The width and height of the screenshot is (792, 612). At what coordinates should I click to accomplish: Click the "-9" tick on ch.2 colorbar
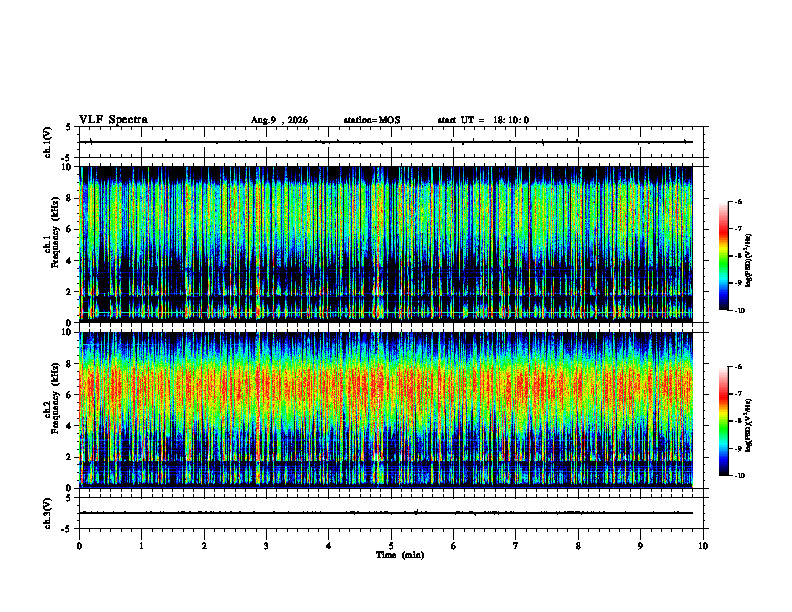[739, 448]
